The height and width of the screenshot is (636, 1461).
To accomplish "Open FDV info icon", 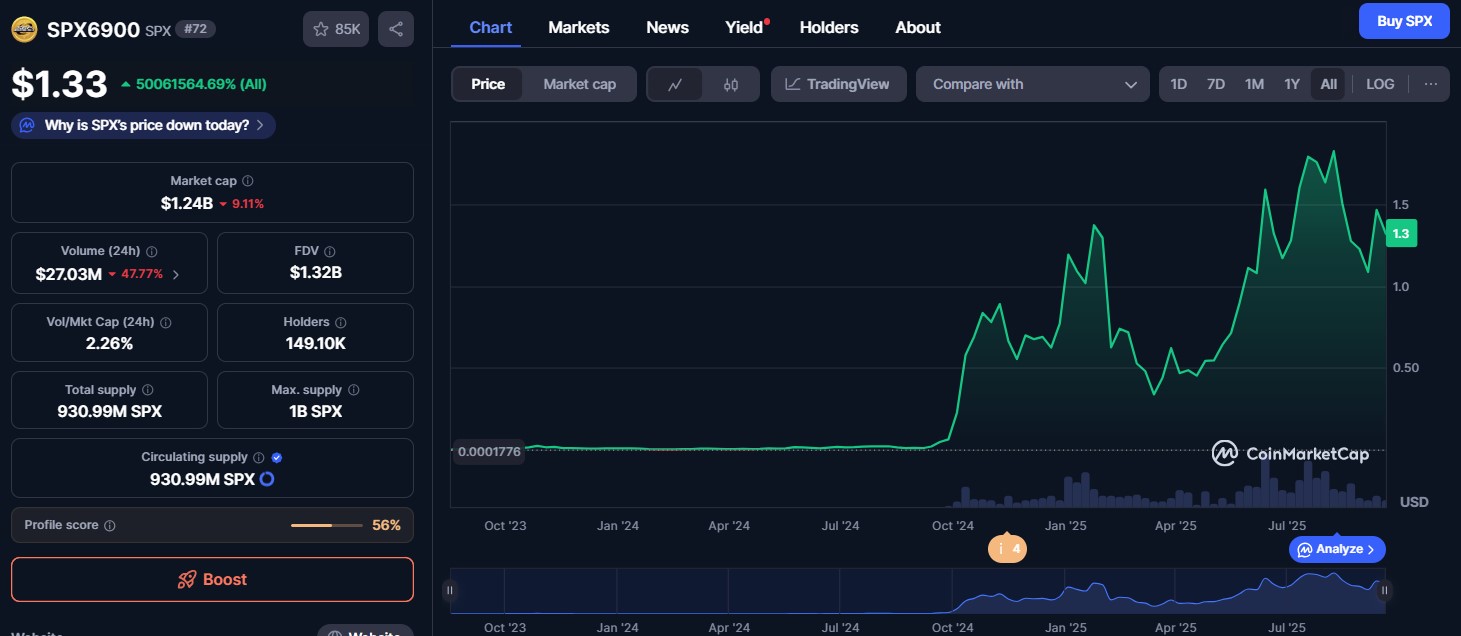I will (x=330, y=251).
